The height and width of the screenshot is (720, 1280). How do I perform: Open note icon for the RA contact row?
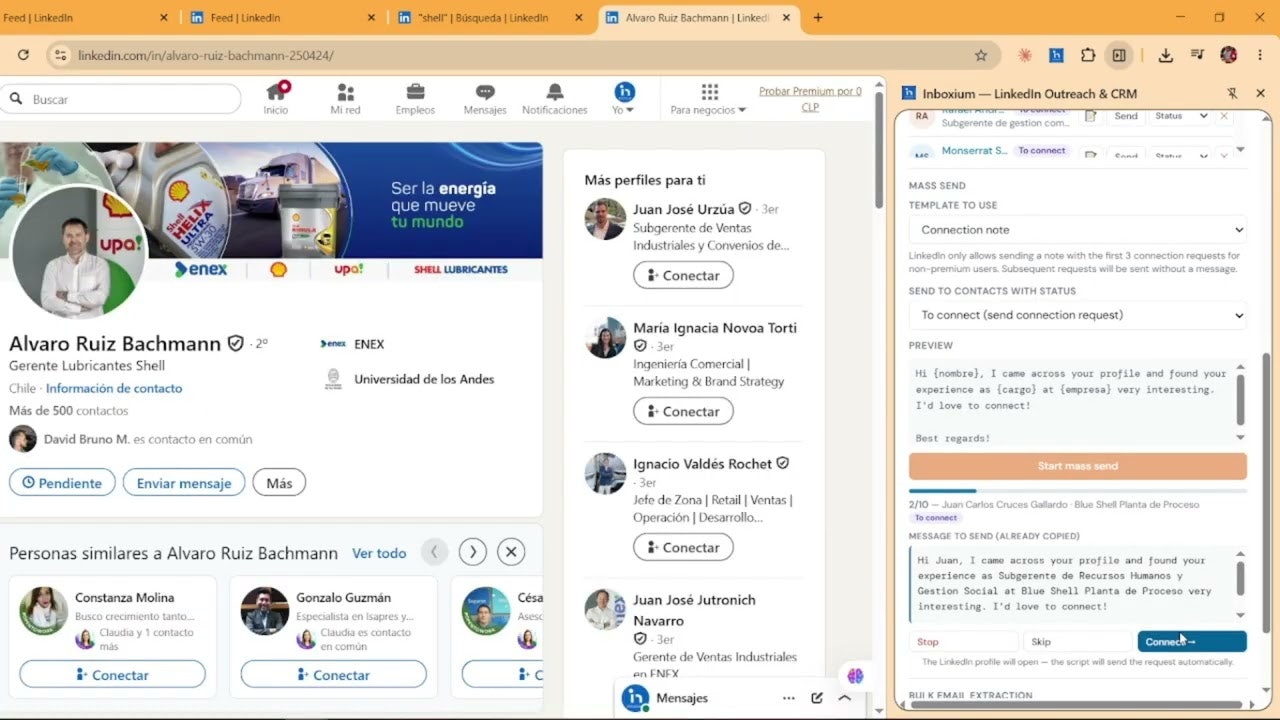(1091, 116)
